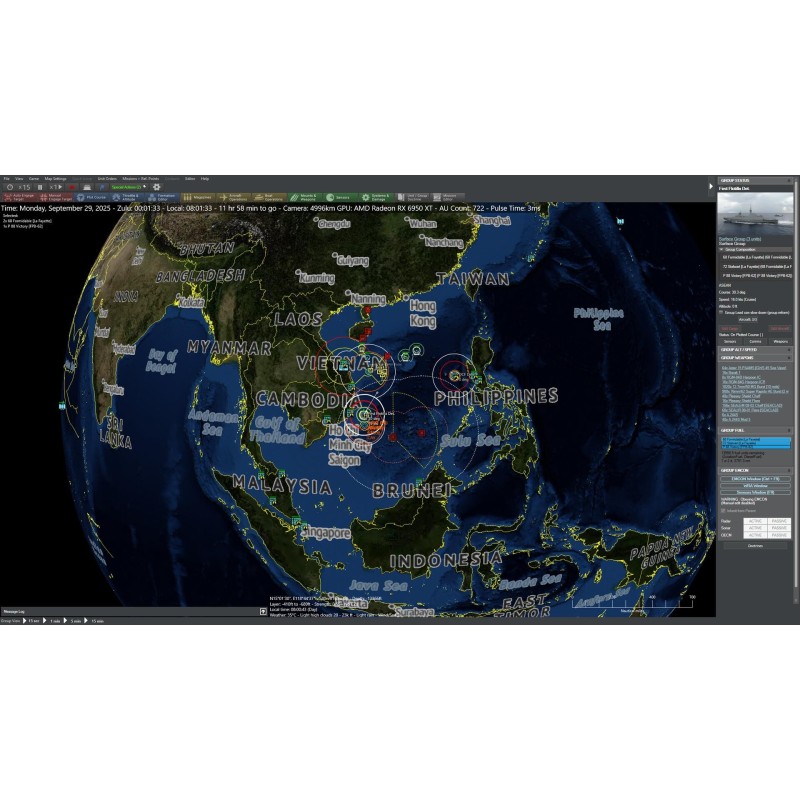Click the Plot Course toolbar button

(x=98, y=198)
